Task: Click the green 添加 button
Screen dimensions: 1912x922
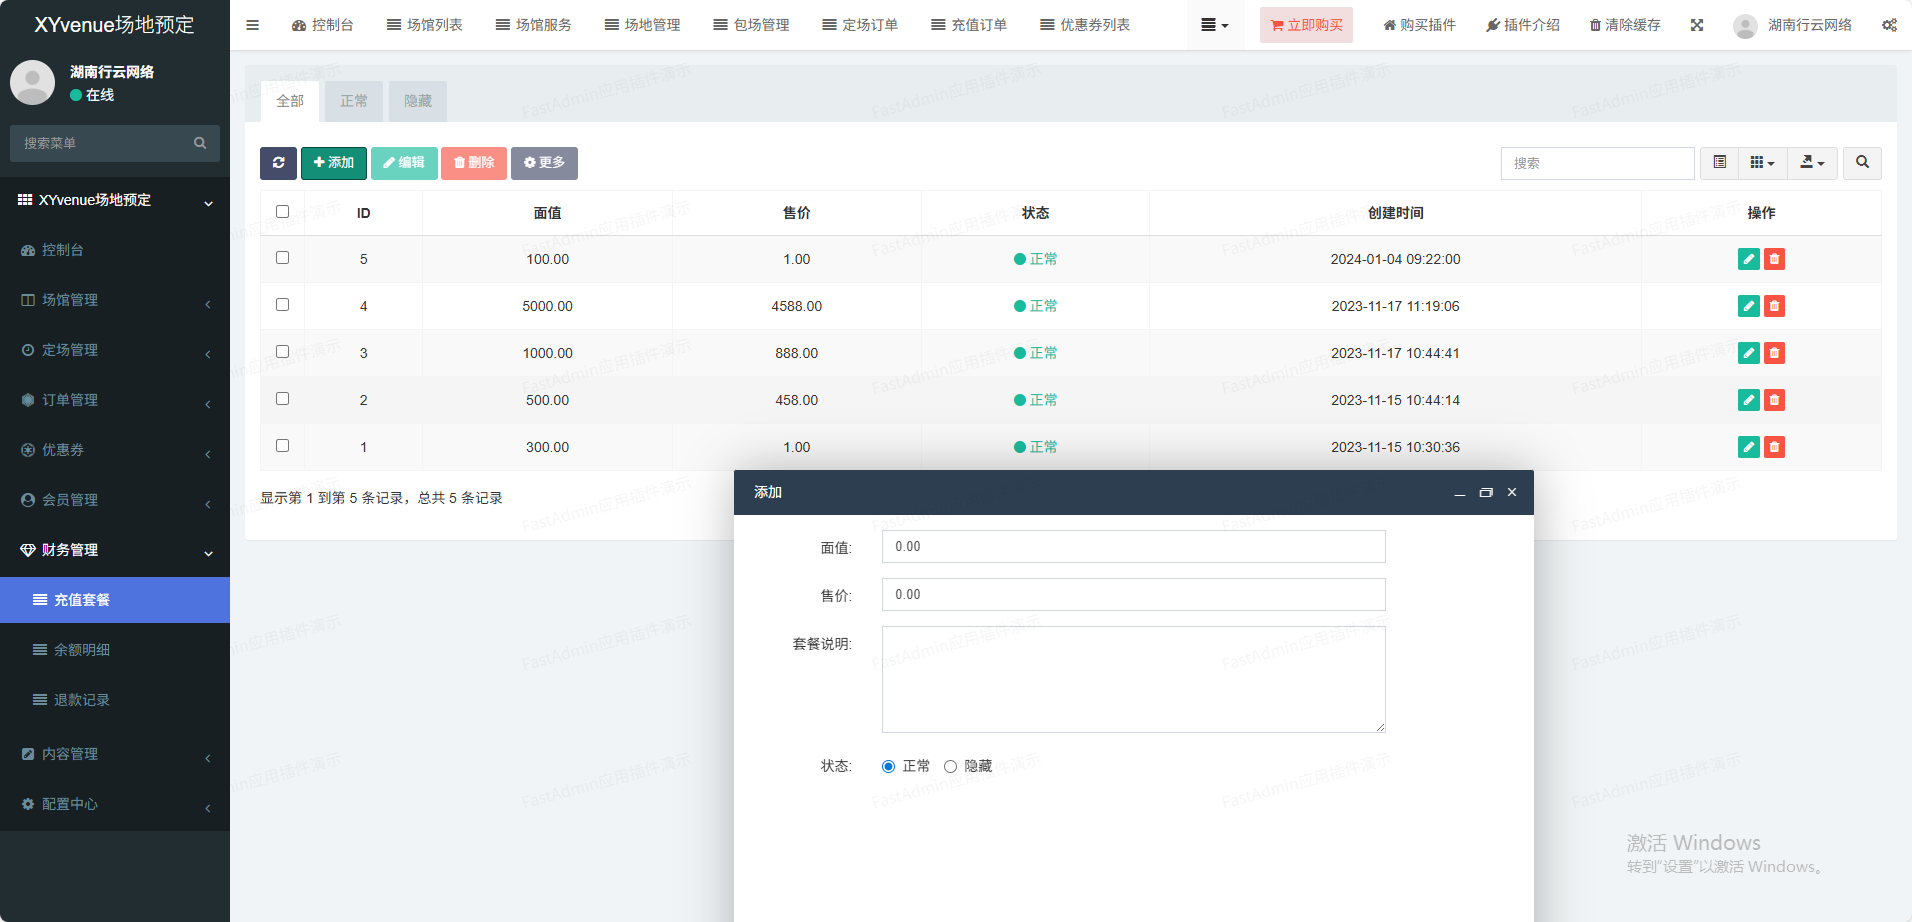Action: click(333, 163)
